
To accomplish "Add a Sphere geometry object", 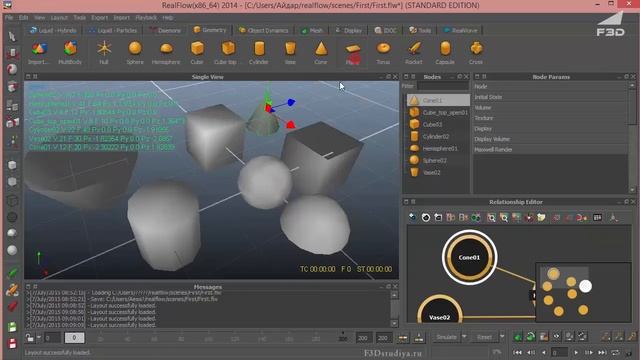I will [135, 53].
